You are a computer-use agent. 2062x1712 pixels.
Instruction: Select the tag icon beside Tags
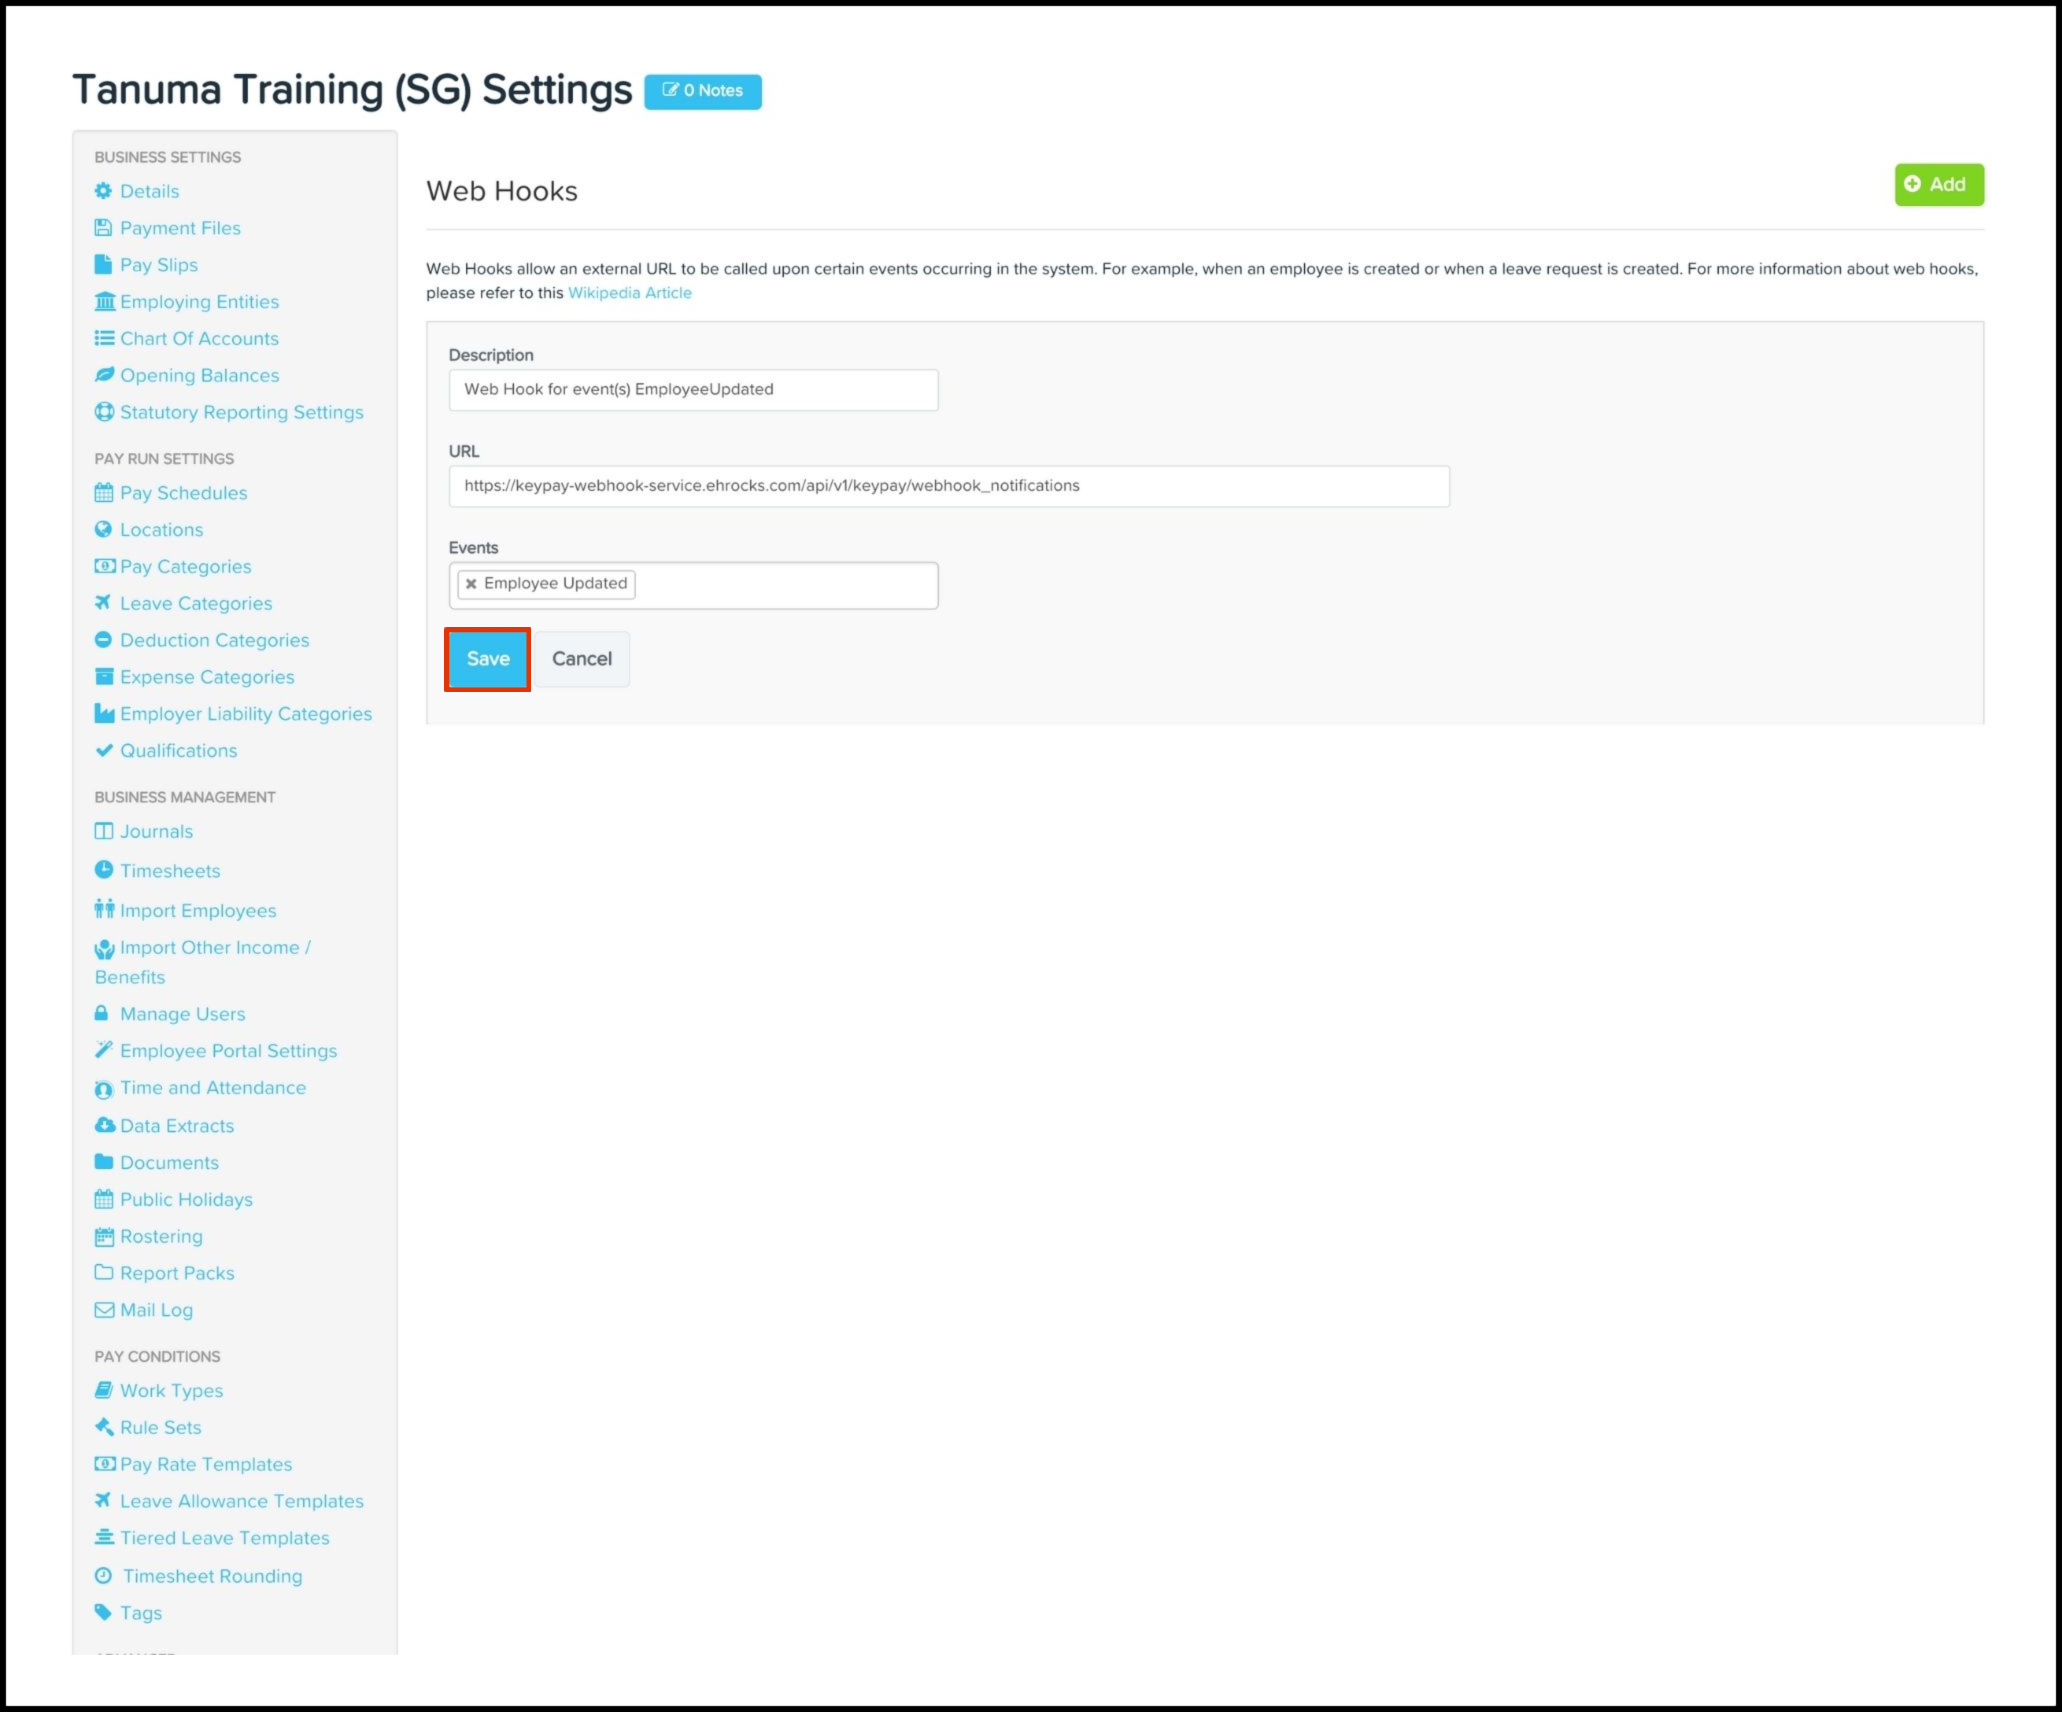104,1612
